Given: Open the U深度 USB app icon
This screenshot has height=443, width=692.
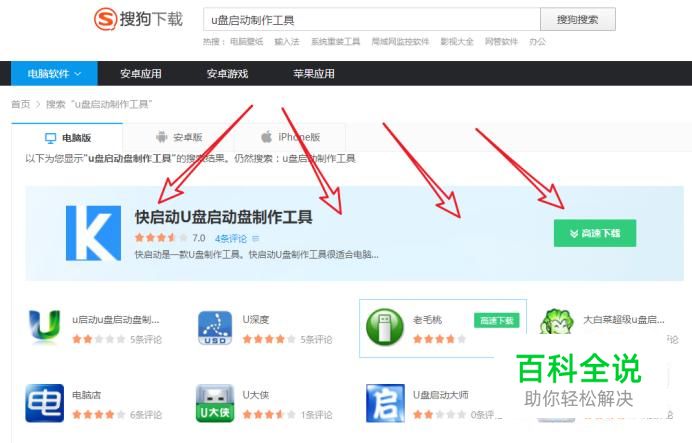Looking at the screenshot, I should [x=215, y=328].
